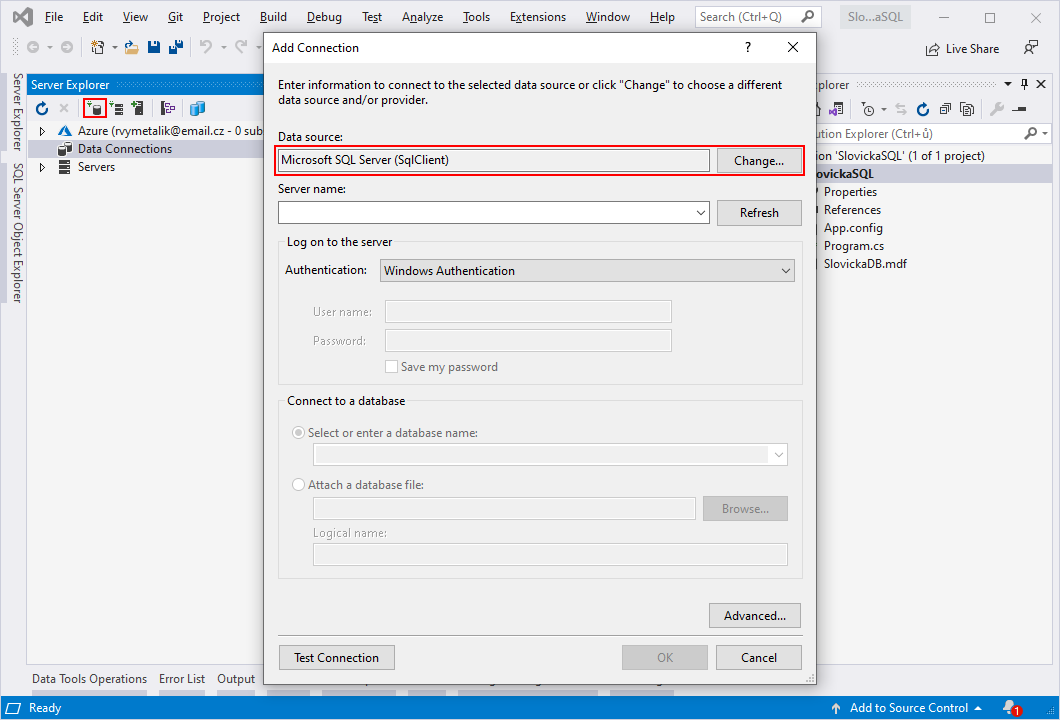Click the Test Connection button
Viewport: 1060px width, 720px height.
point(336,658)
